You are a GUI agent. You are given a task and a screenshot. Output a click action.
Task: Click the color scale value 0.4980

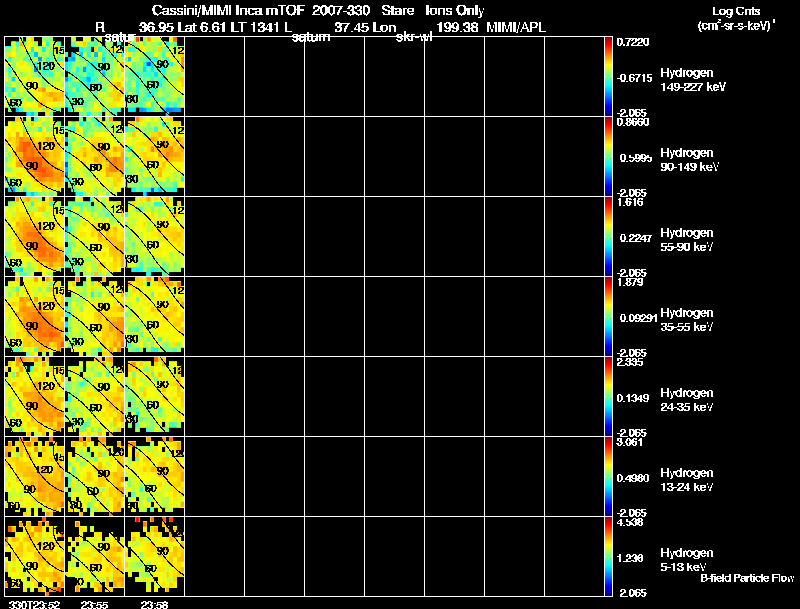point(633,478)
